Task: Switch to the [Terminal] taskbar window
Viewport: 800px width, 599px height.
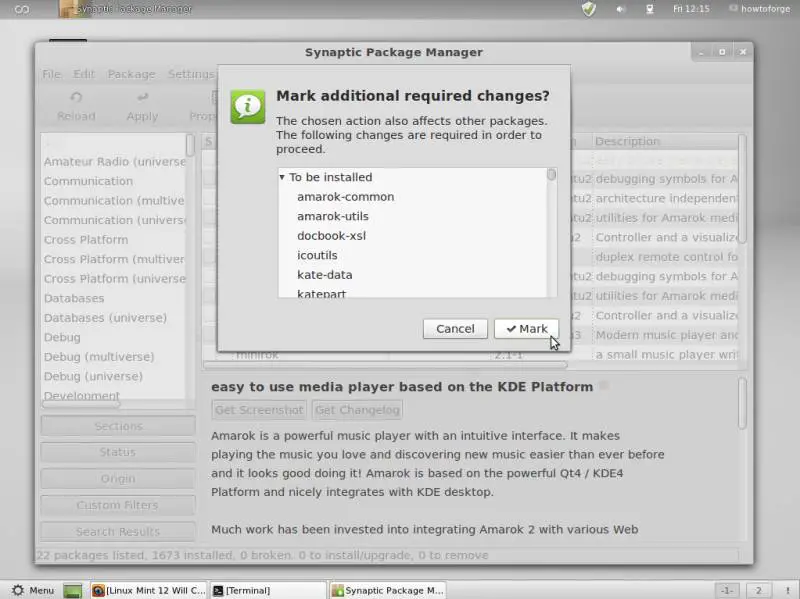Action: pyautogui.click(x=268, y=590)
